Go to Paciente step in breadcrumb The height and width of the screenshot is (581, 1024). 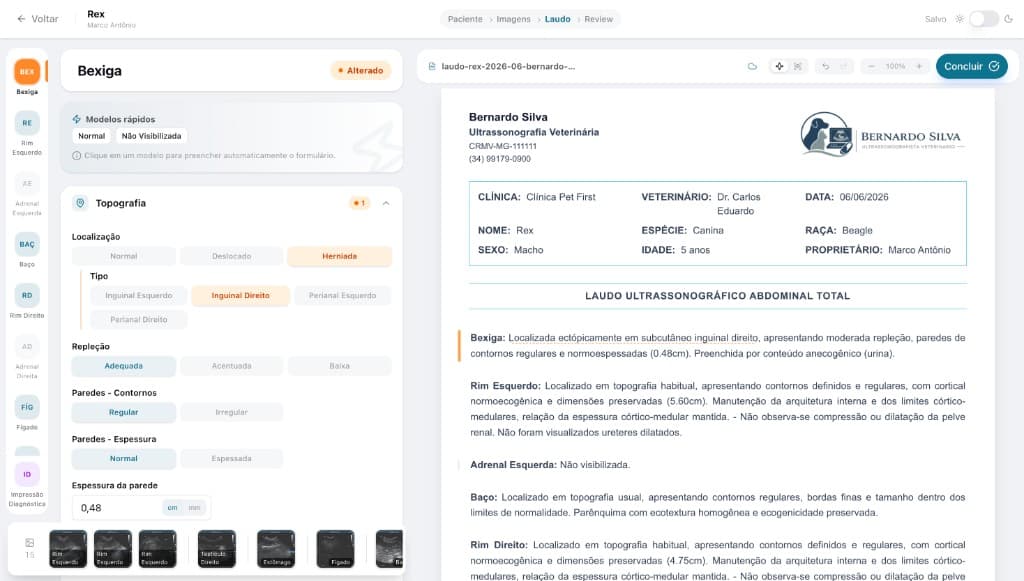(465, 19)
